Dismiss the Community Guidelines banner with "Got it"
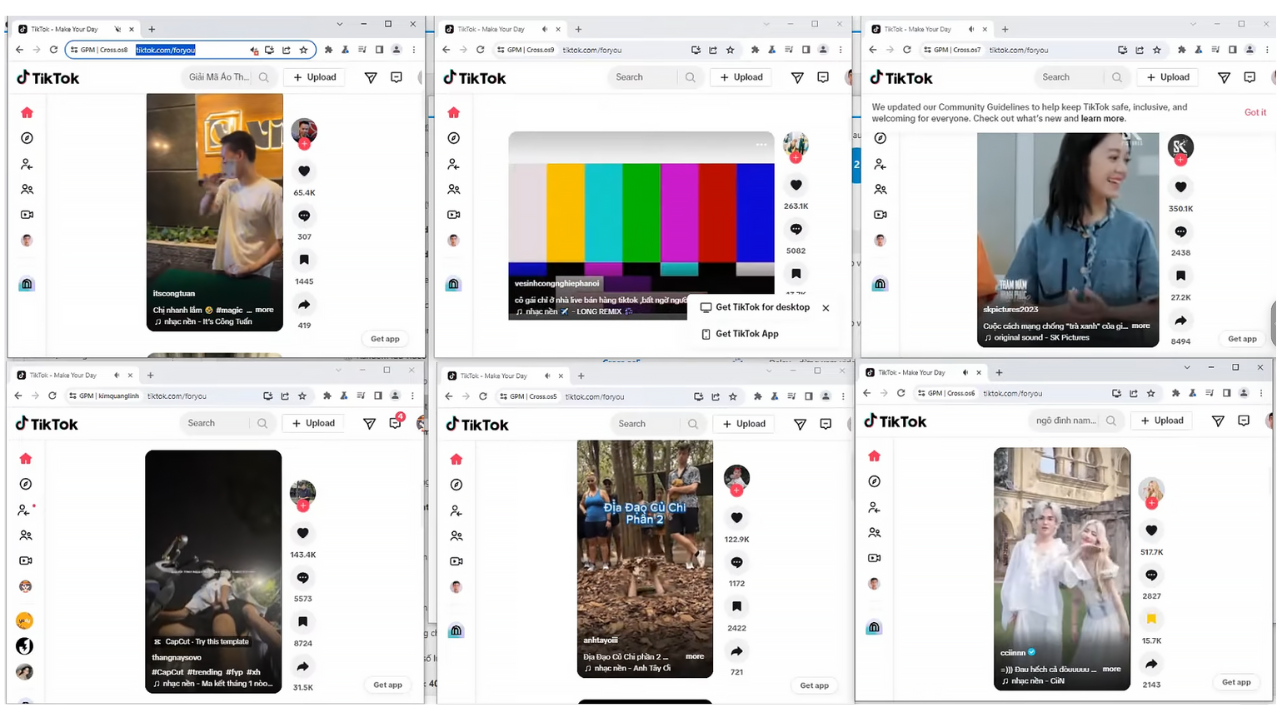This screenshot has width=1280, height=720. tap(1255, 112)
